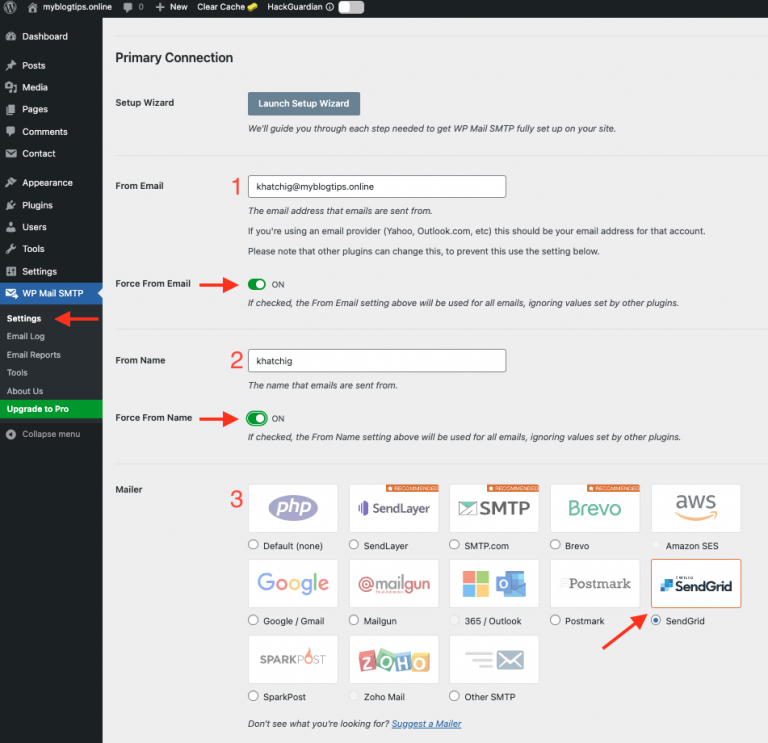768x743 pixels.
Task: Click the WordPress logo in admin bar
Action: click(10, 7)
